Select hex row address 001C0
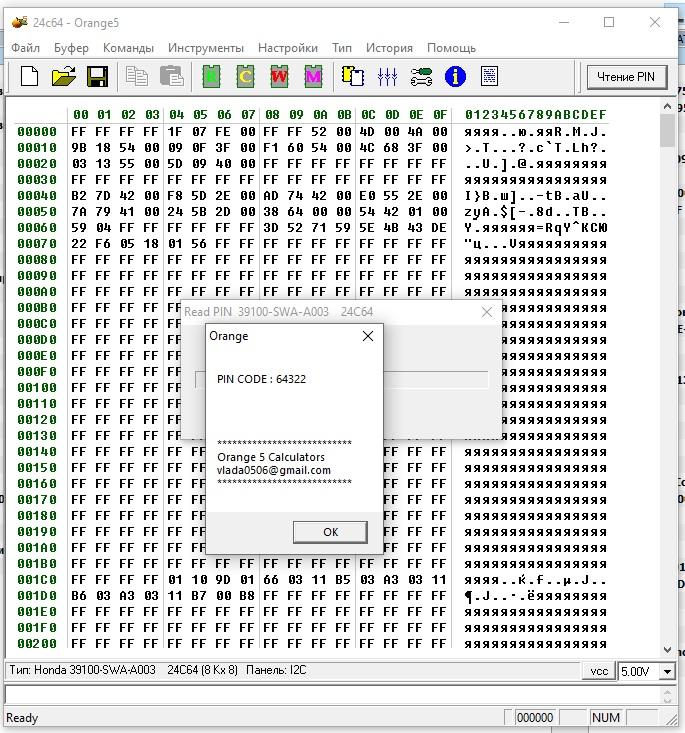Screen dimensions: 685x733 pyautogui.click(x=37, y=580)
